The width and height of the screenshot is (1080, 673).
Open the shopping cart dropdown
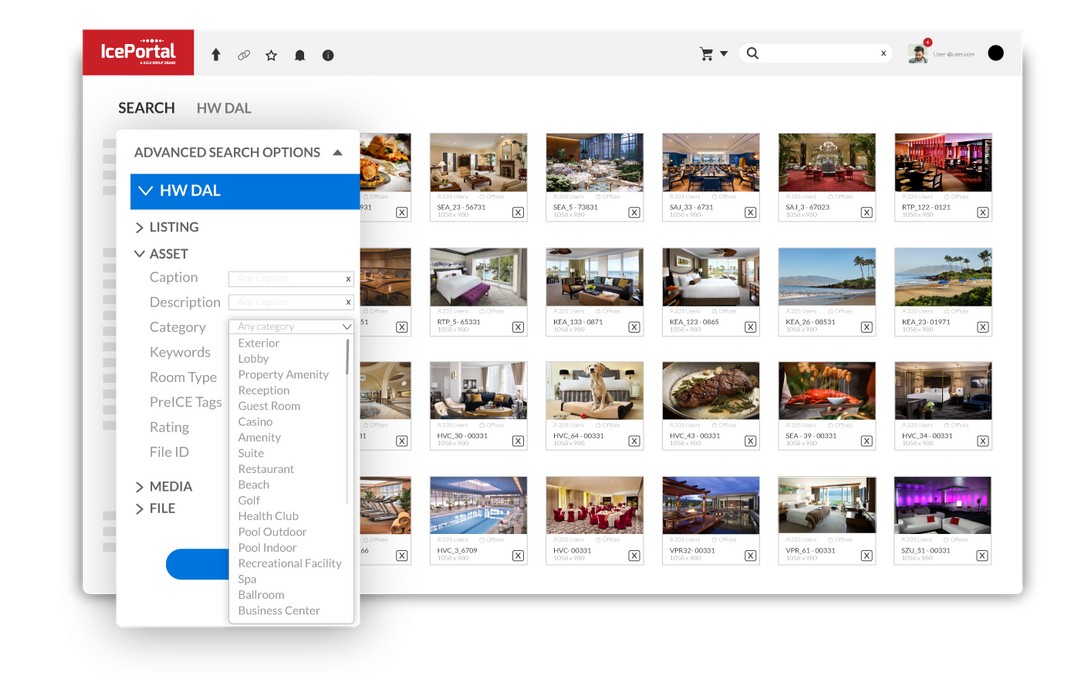(713, 54)
